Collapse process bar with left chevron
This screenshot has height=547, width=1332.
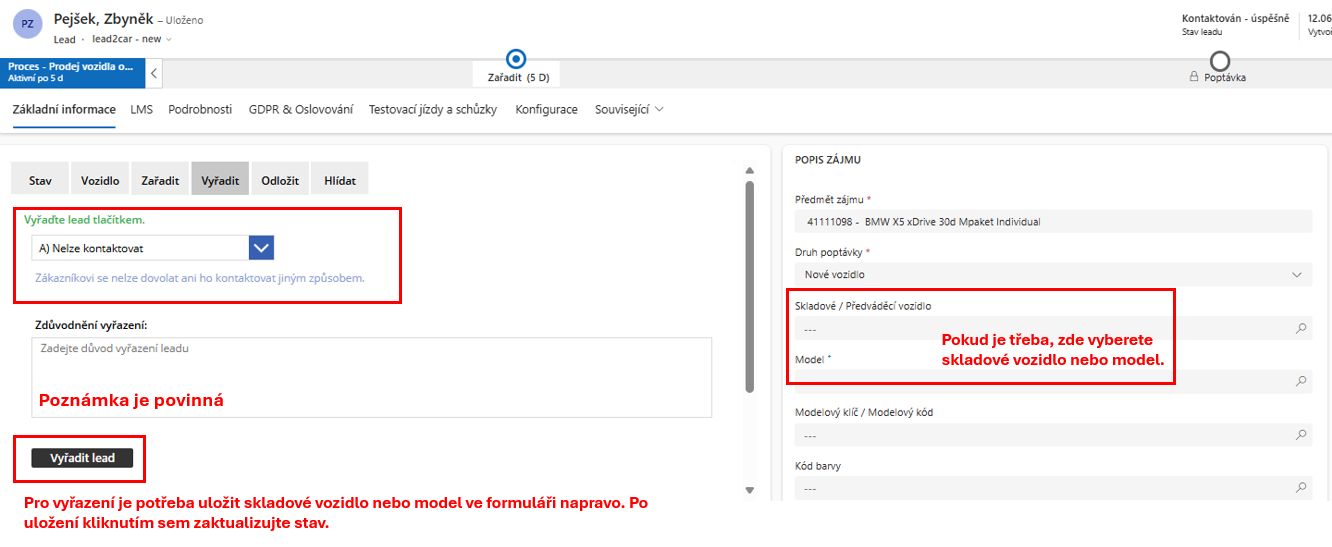point(154,73)
